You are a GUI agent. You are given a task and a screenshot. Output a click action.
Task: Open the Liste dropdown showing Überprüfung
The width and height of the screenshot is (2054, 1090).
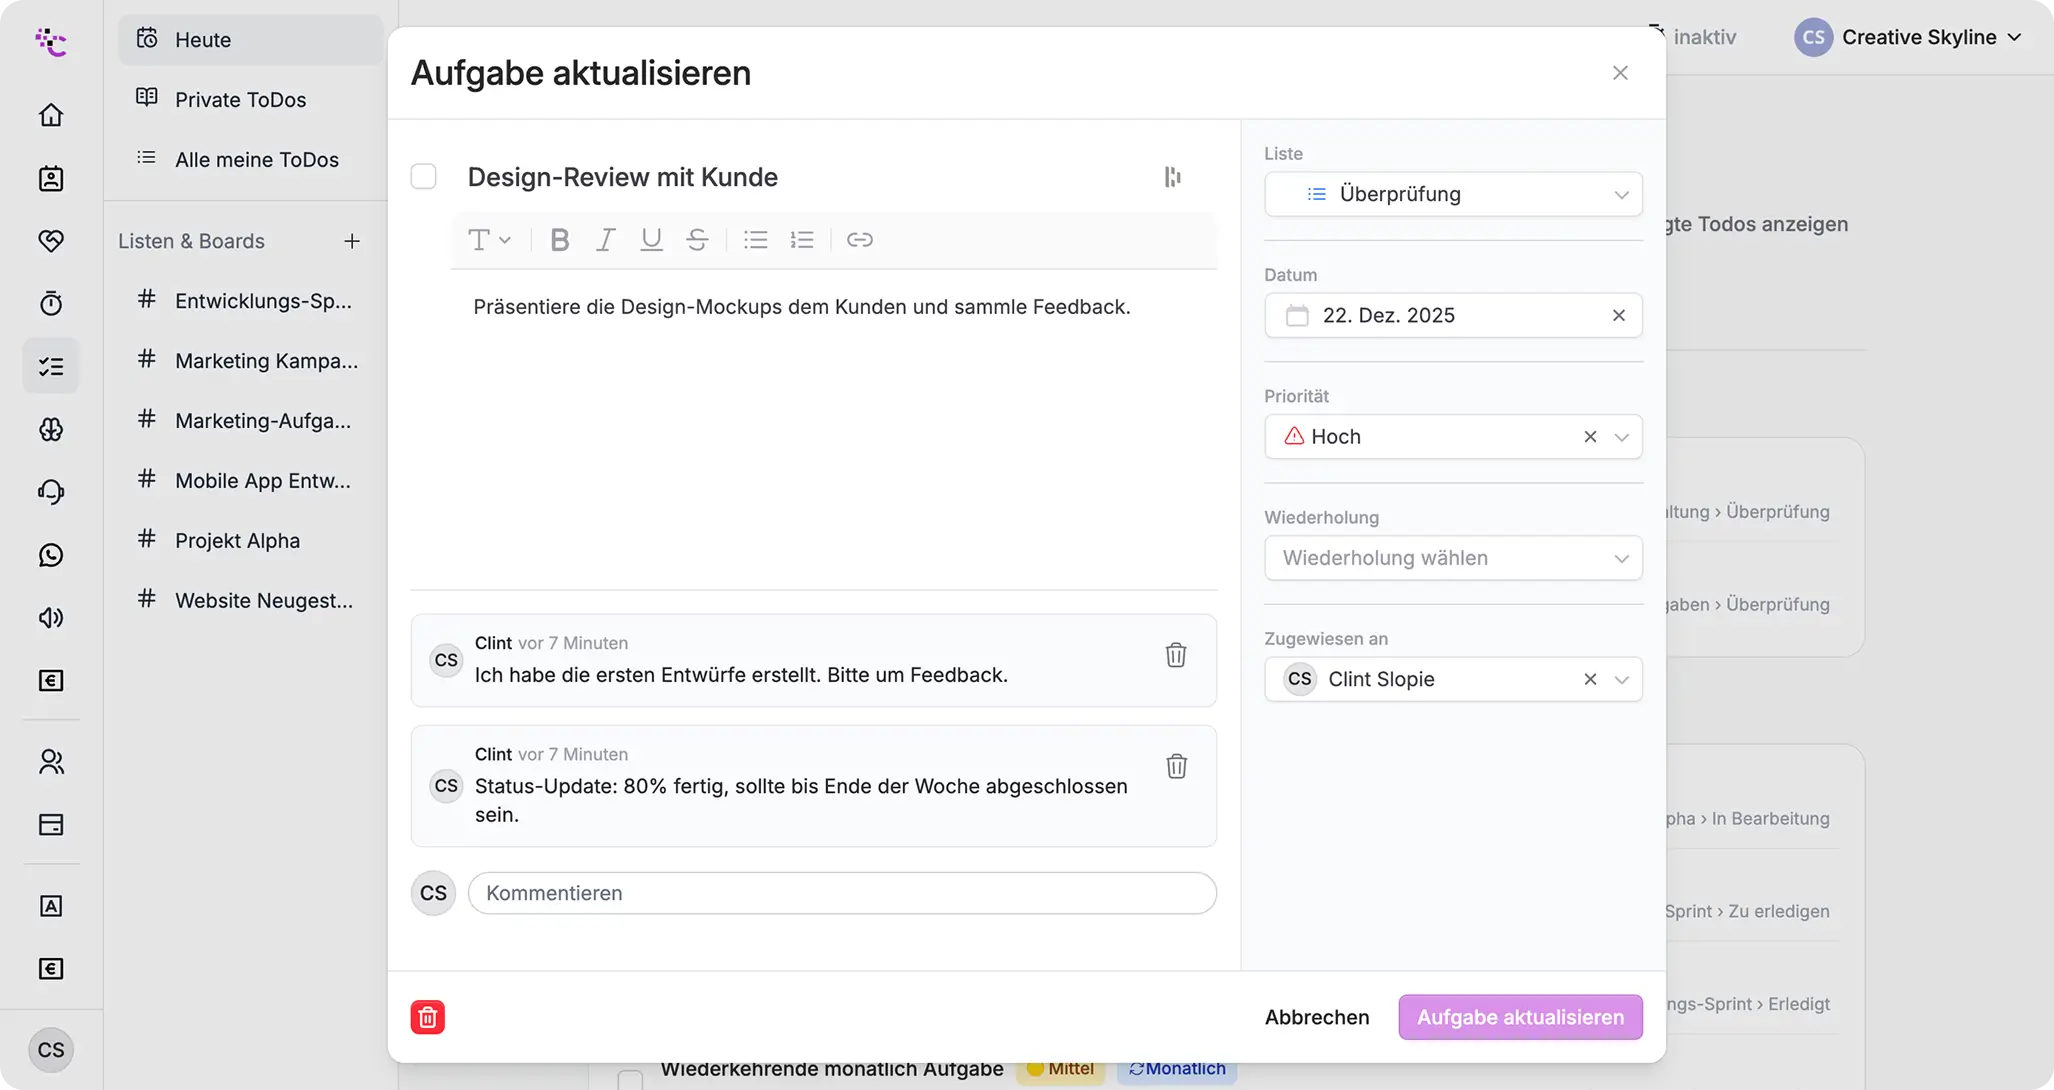(1452, 194)
